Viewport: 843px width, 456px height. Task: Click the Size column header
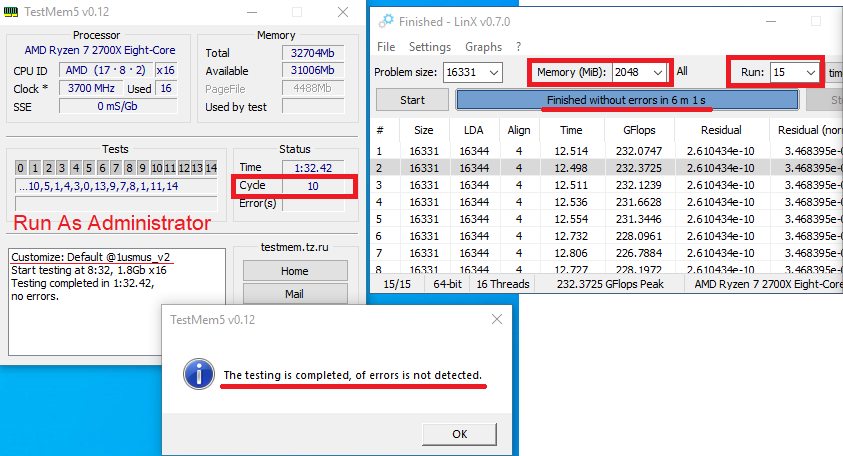click(x=424, y=130)
